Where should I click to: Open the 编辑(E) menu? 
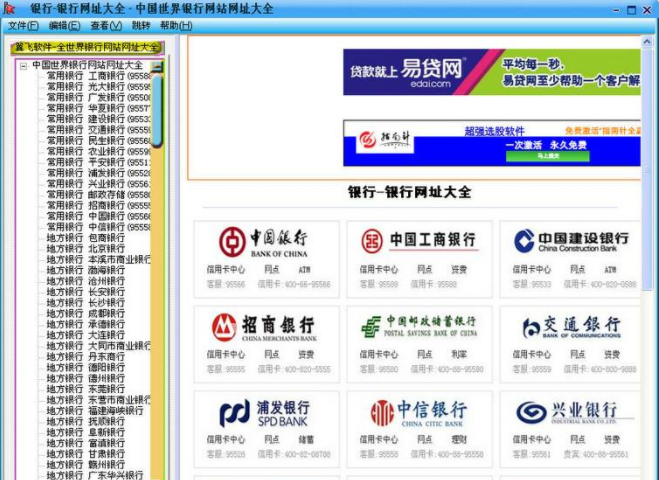pos(64,26)
